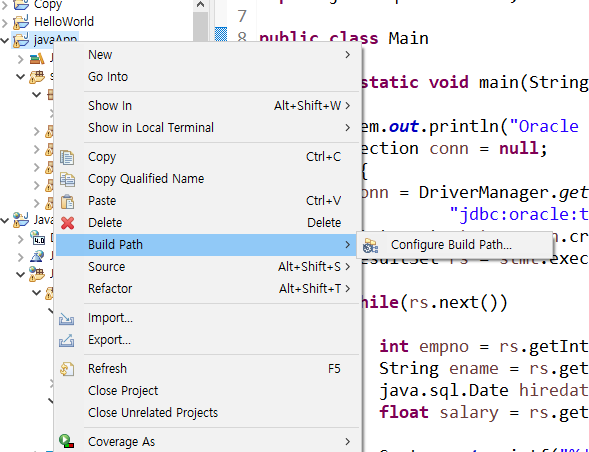This screenshot has width=589, height=452.
Task: Choose Copy Qualified Name
Action: pyautogui.click(x=208, y=179)
